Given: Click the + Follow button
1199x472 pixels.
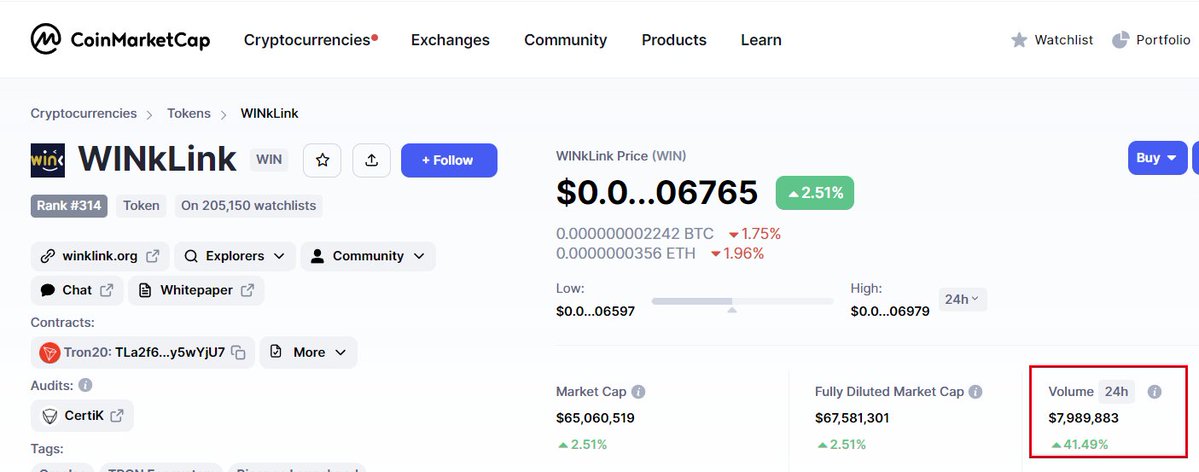Looking at the screenshot, I should pos(449,160).
